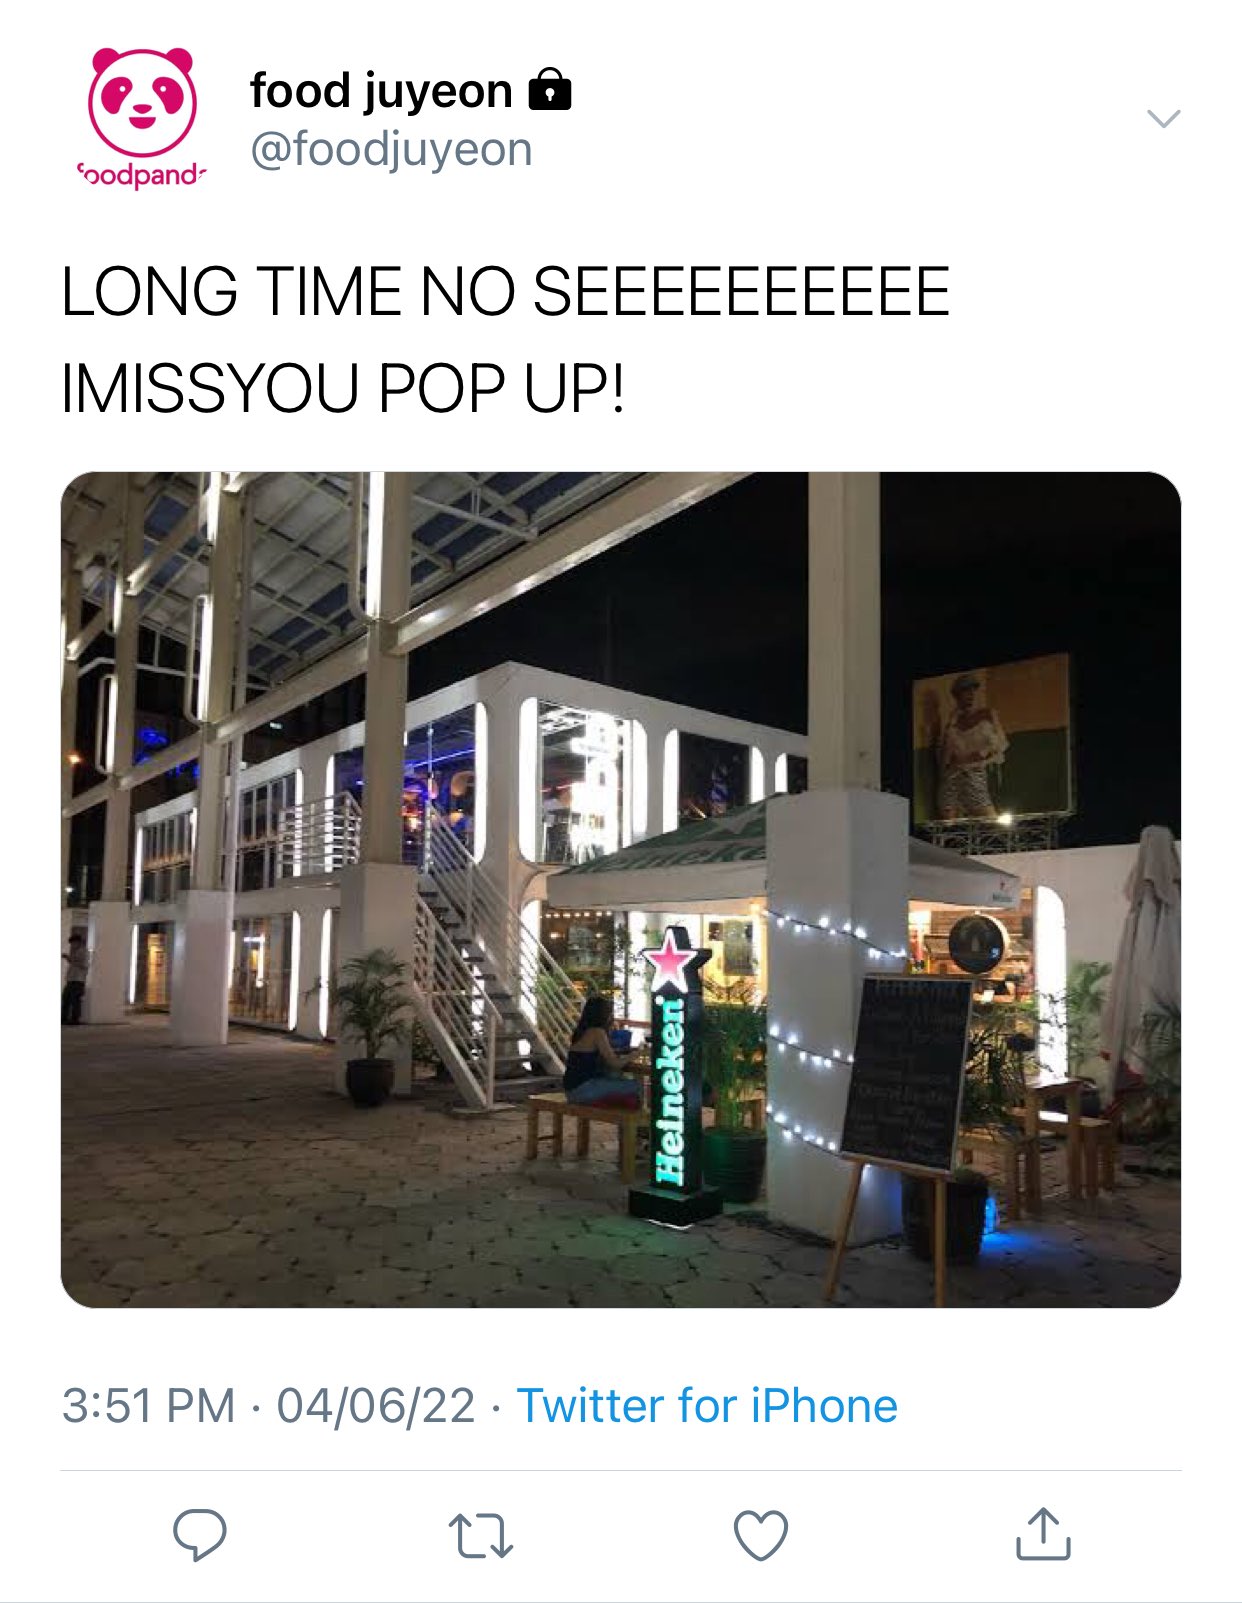Open the reply speech bubble icon

pos(200,1535)
